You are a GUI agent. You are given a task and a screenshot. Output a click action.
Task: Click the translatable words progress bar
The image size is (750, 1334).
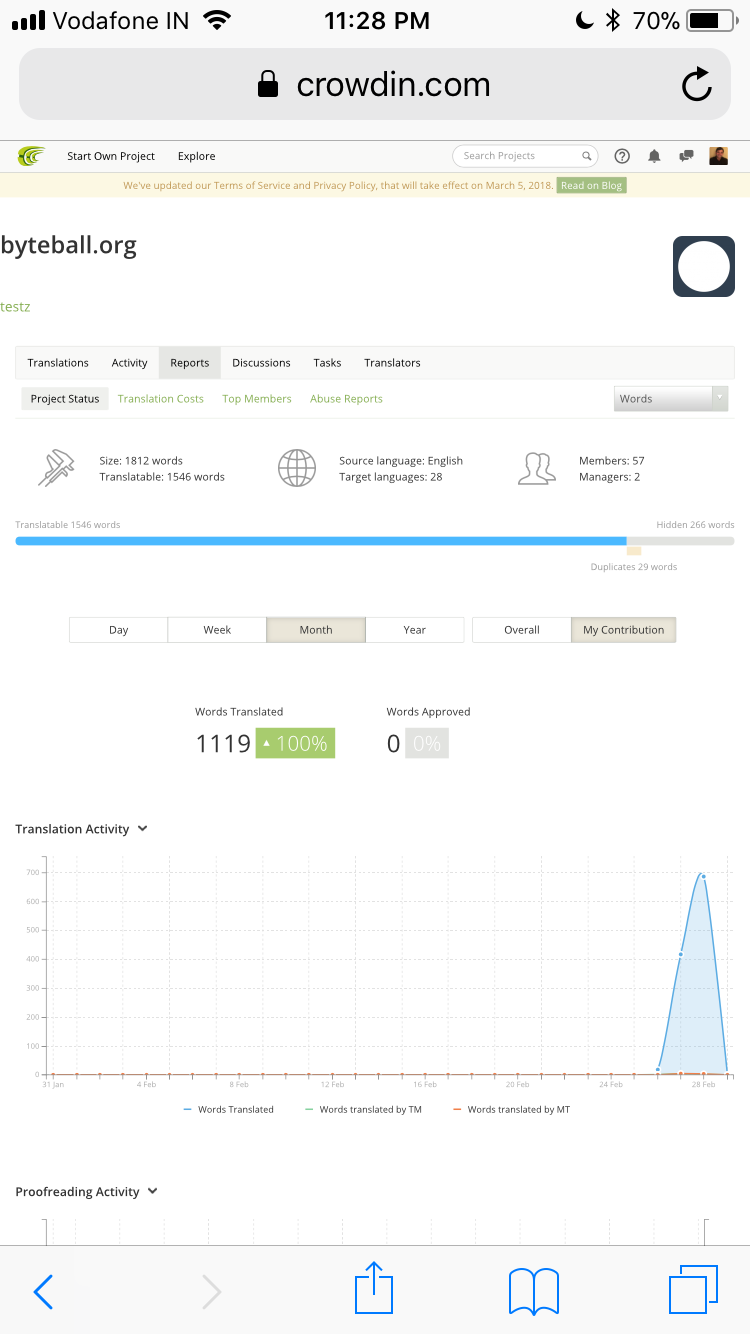[321, 541]
